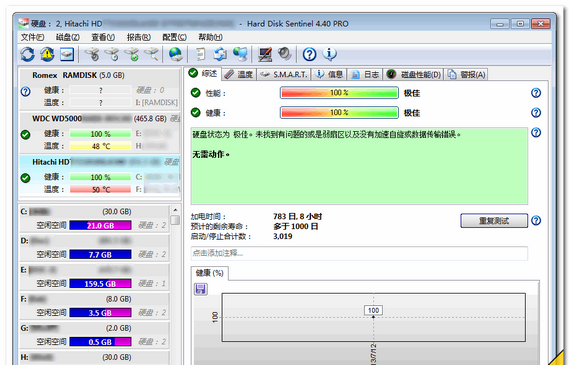Click the disk icon with clock overlay

click(112, 55)
